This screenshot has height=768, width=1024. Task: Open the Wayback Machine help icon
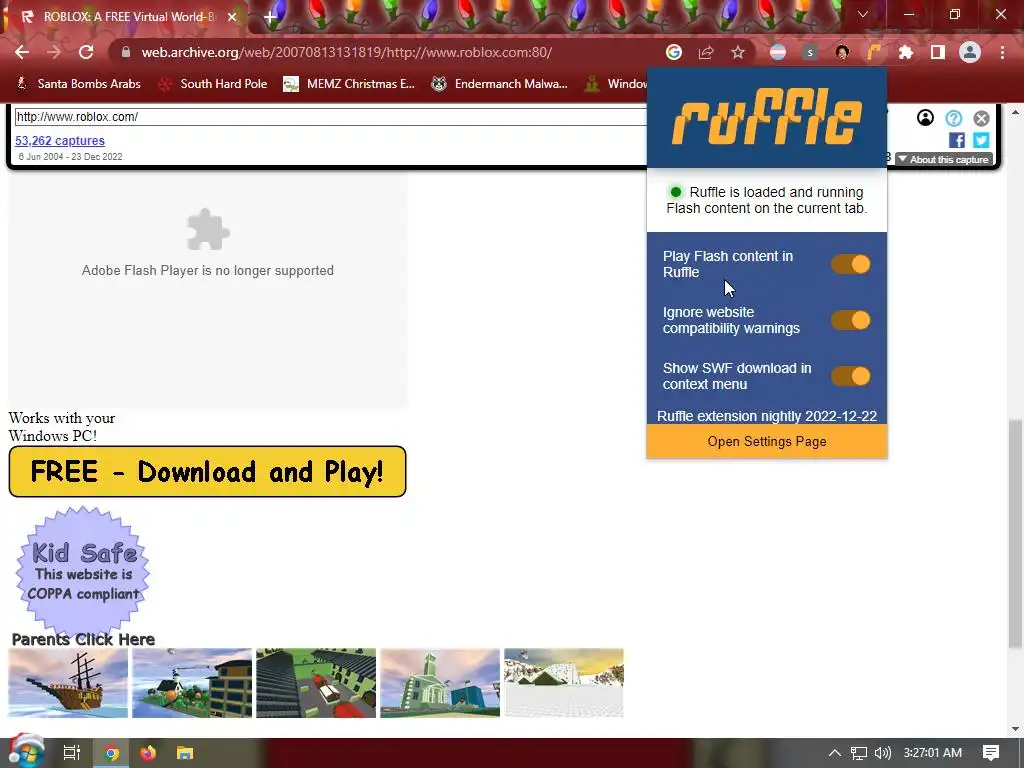click(953, 118)
